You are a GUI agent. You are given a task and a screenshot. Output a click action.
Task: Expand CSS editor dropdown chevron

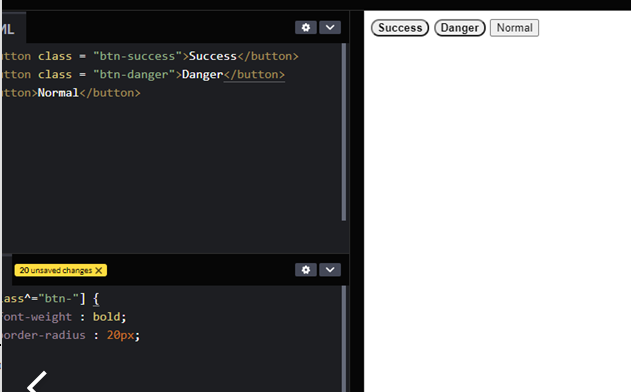pyautogui.click(x=330, y=270)
